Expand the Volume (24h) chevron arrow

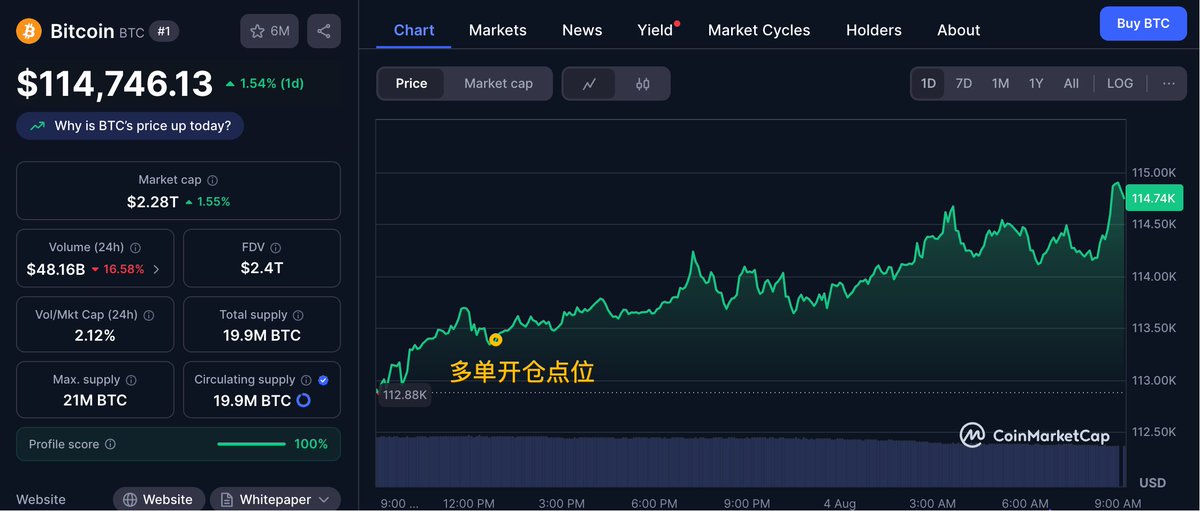point(156,269)
